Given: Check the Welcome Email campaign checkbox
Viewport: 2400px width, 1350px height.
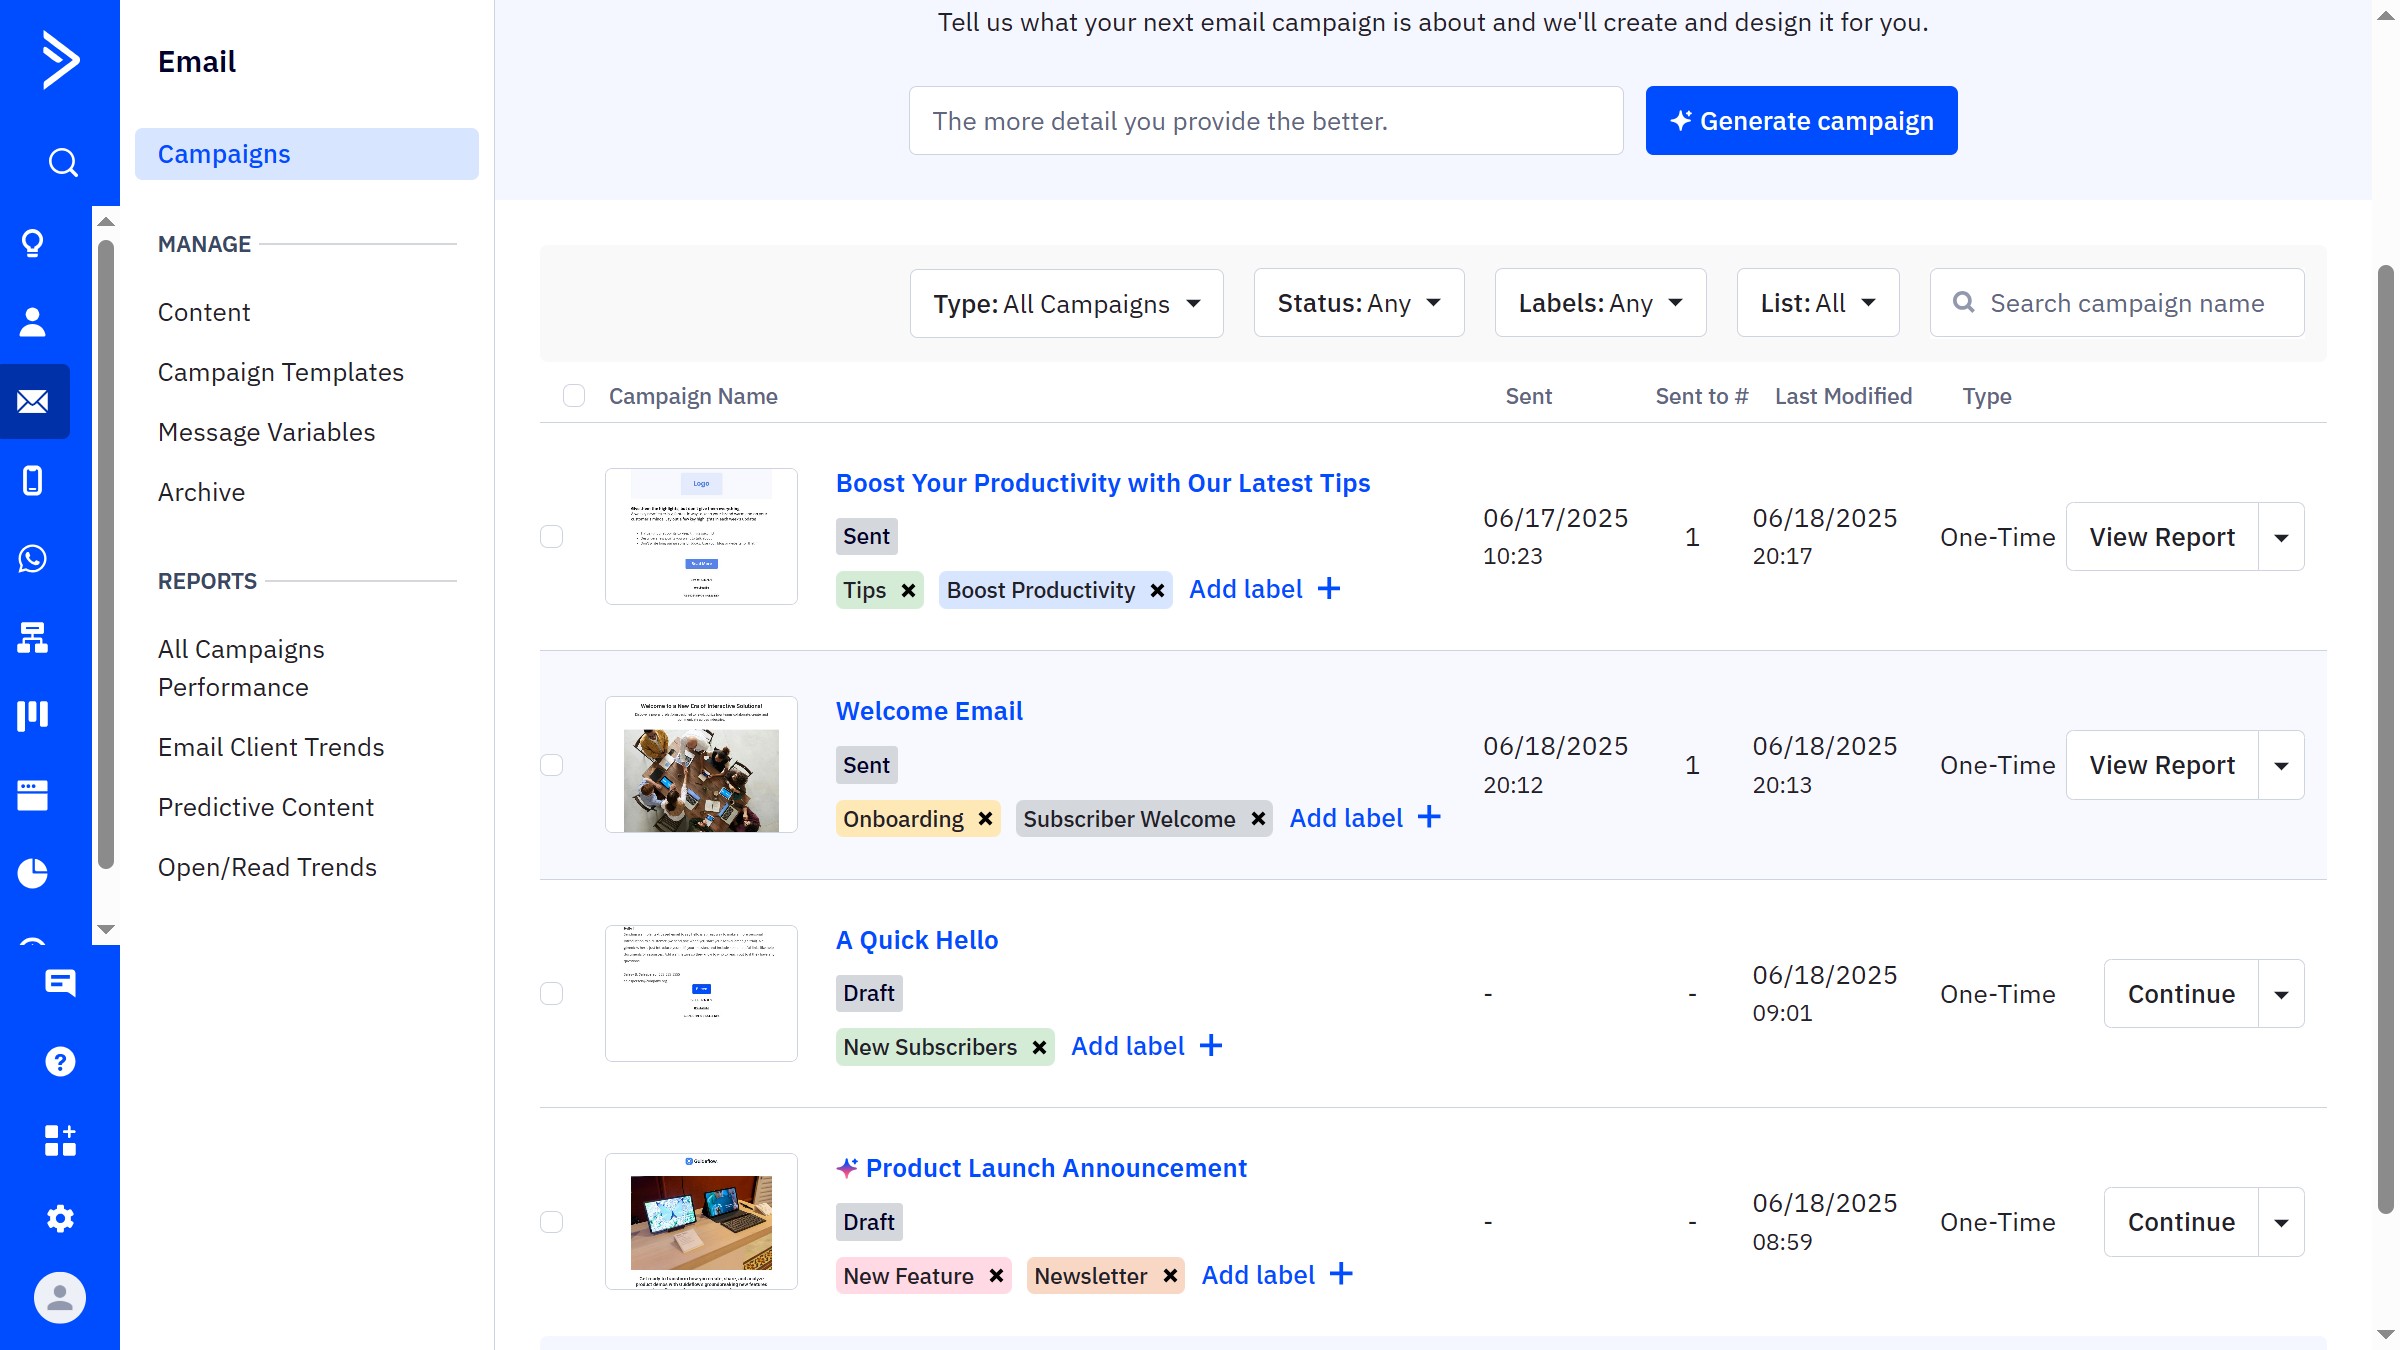Looking at the screenshot, I should coord(552,765).
